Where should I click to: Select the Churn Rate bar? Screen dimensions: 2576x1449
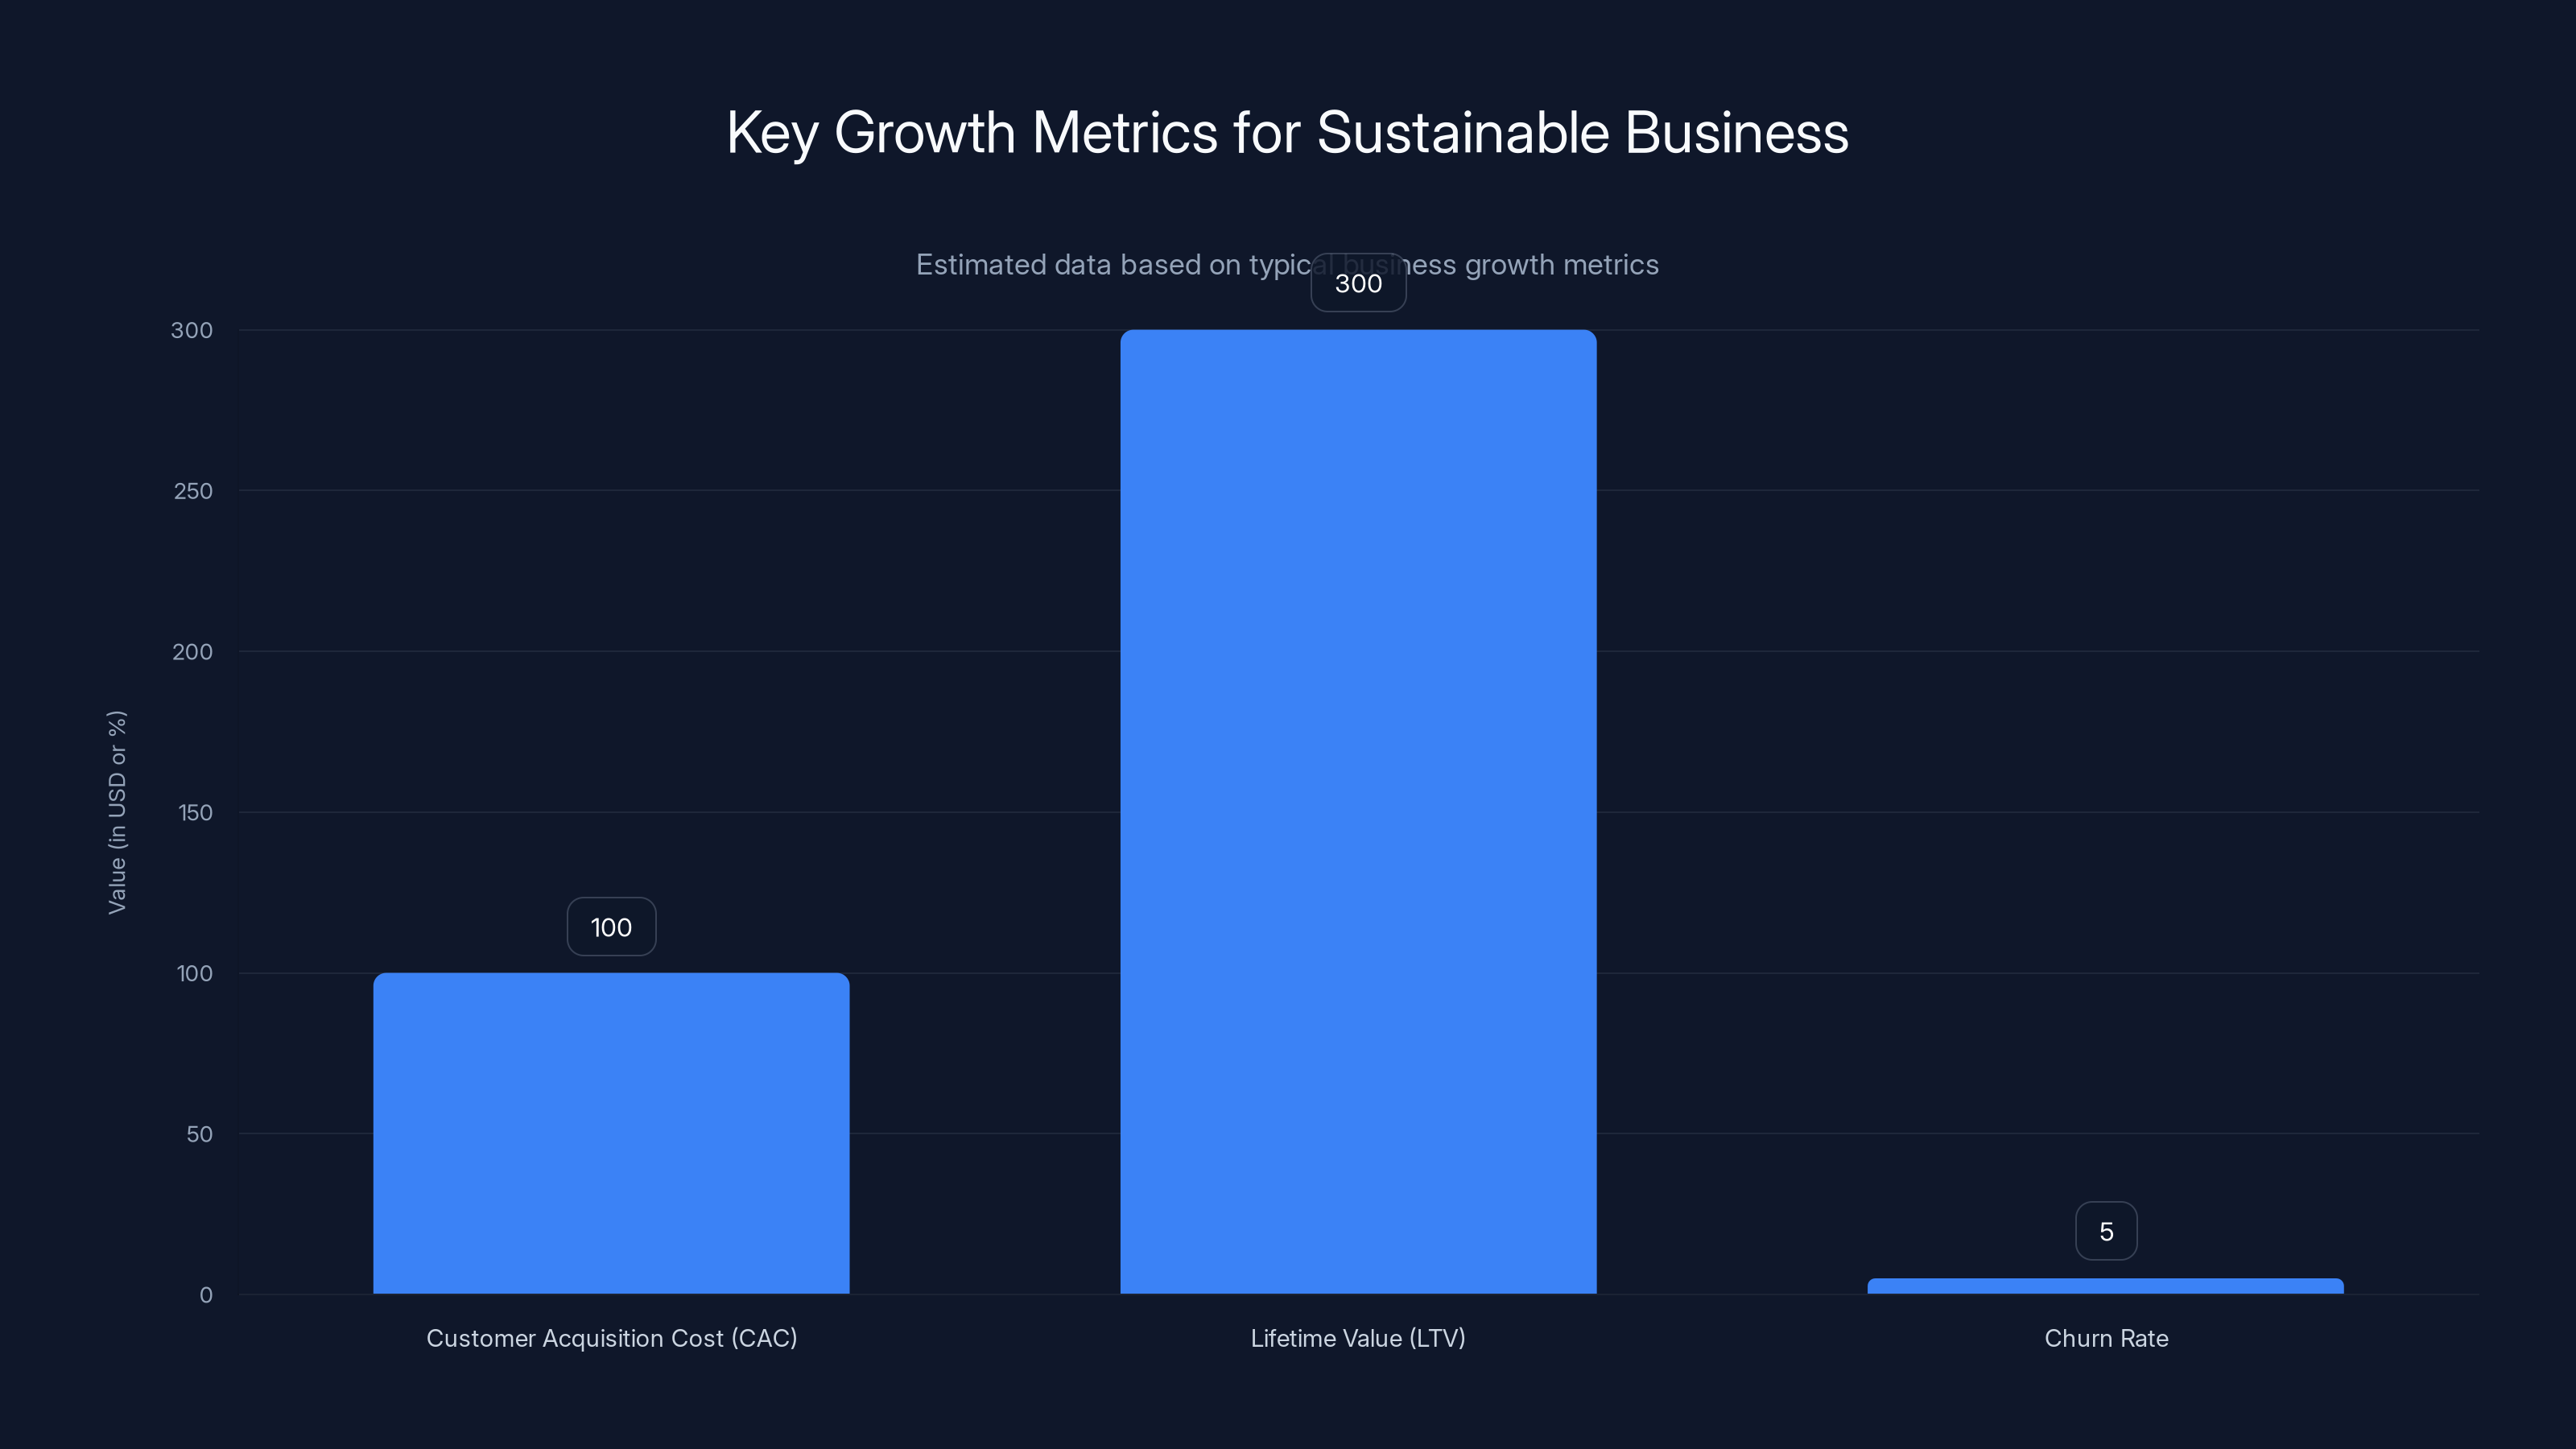pyautogui.click(x=2106, y=1286)
